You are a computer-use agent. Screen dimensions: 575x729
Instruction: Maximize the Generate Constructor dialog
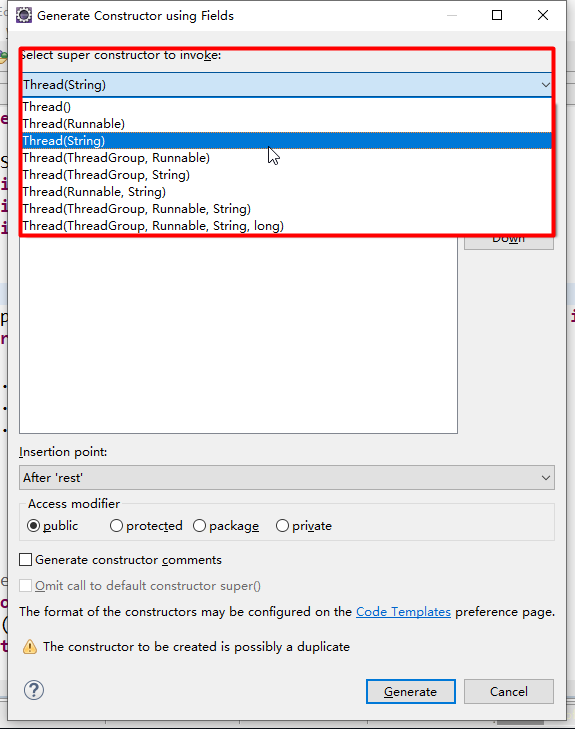pyautogui.click(x=497, y=15)
